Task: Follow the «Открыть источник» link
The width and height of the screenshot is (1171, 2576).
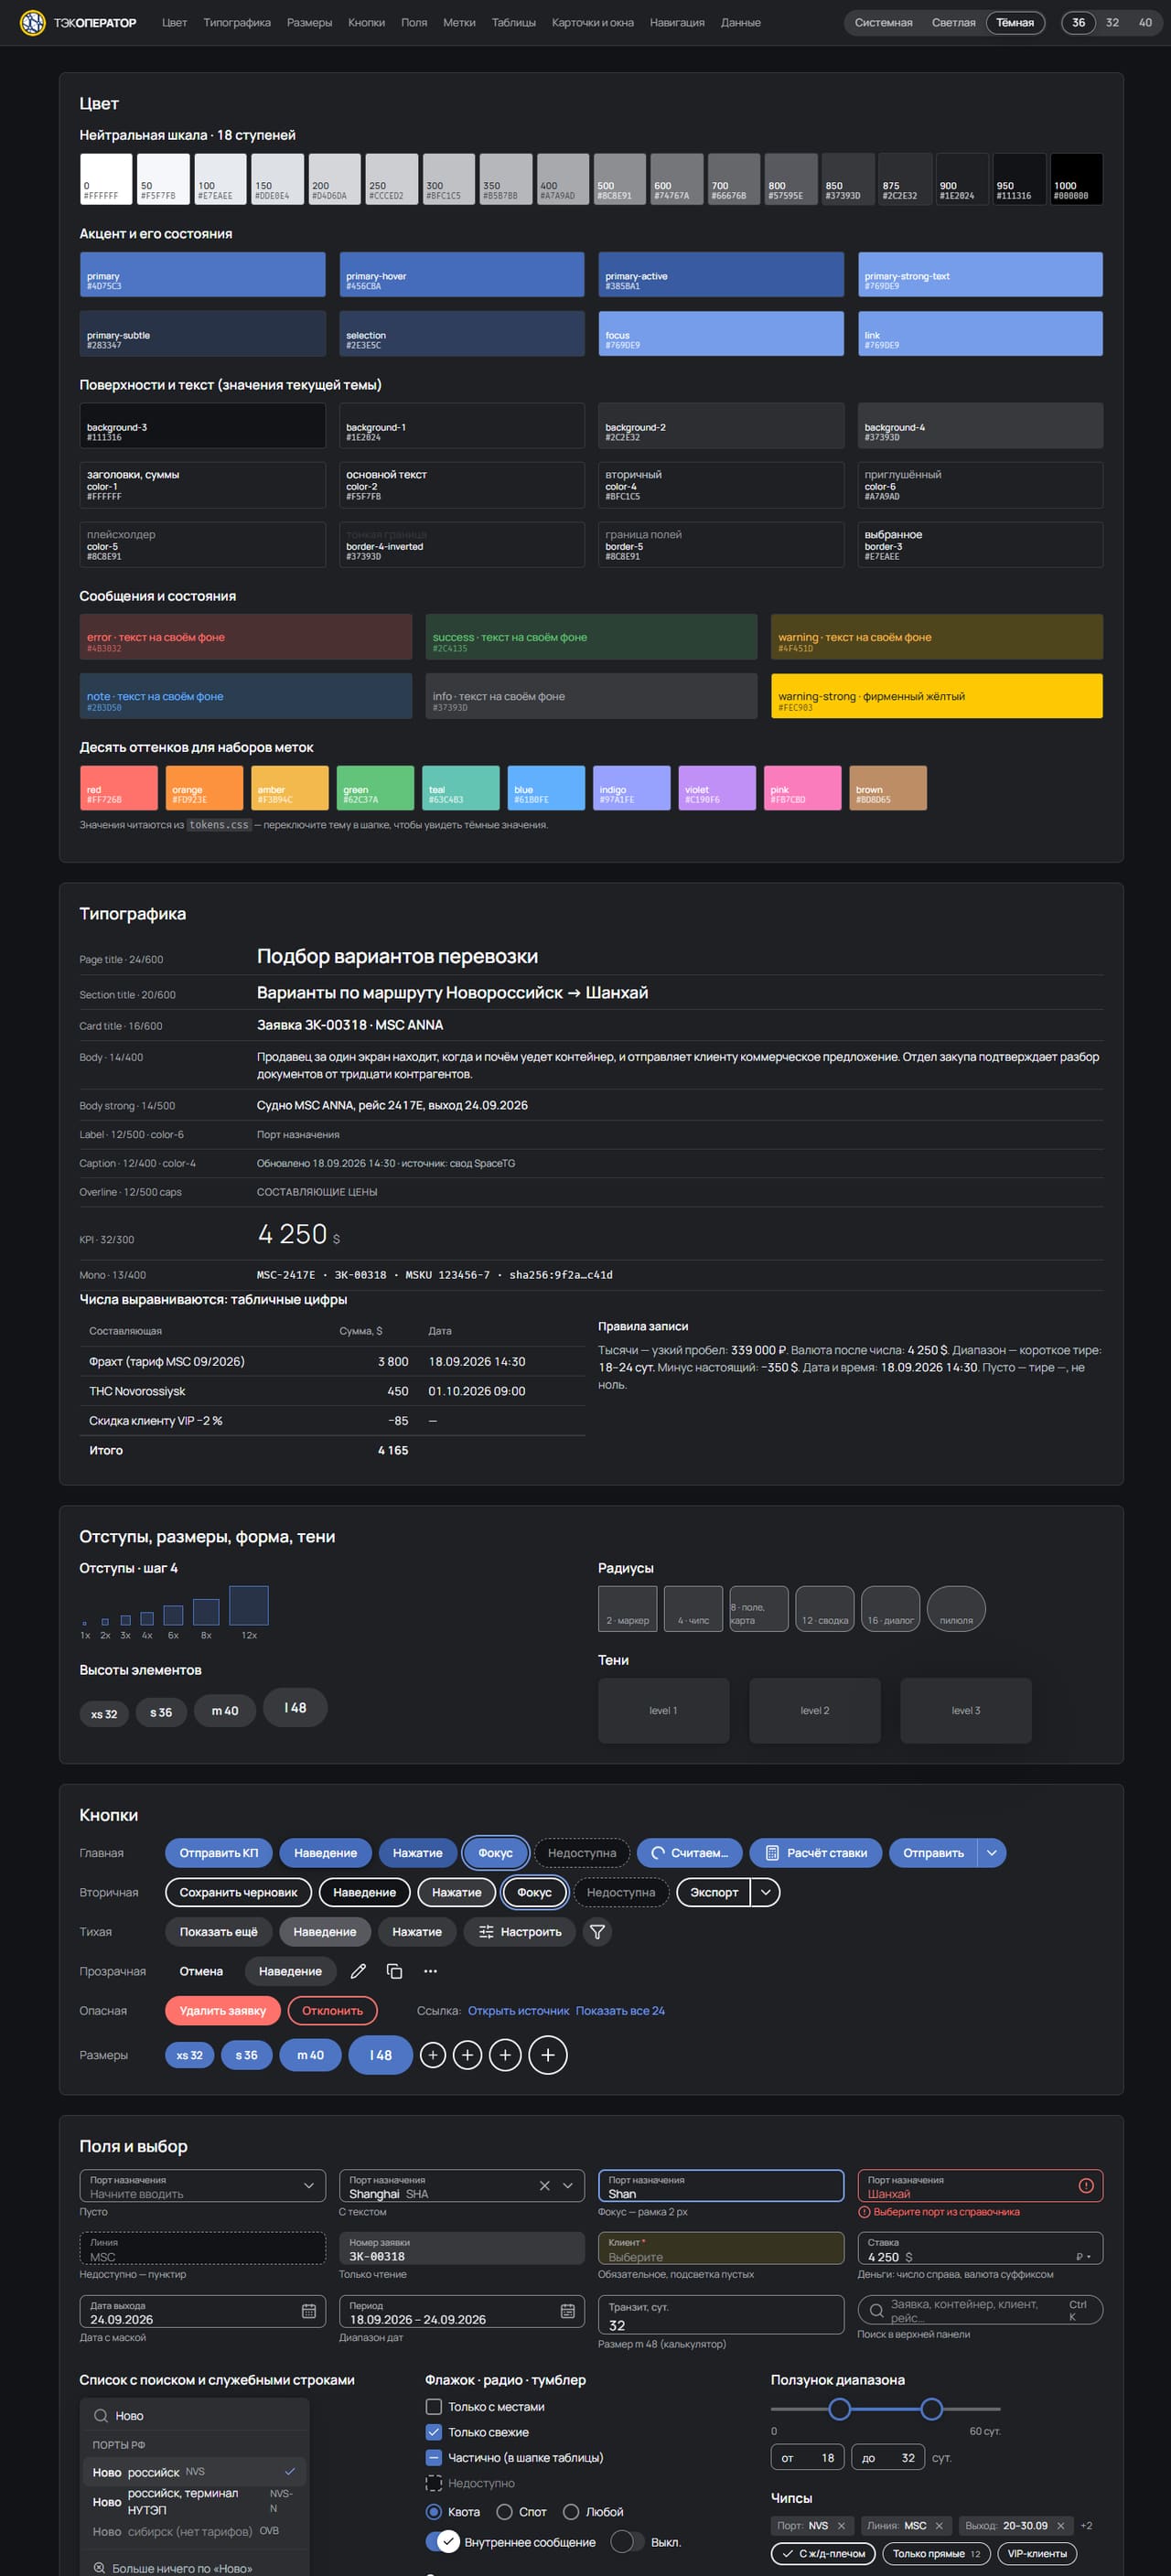Action: (519, 2010)
